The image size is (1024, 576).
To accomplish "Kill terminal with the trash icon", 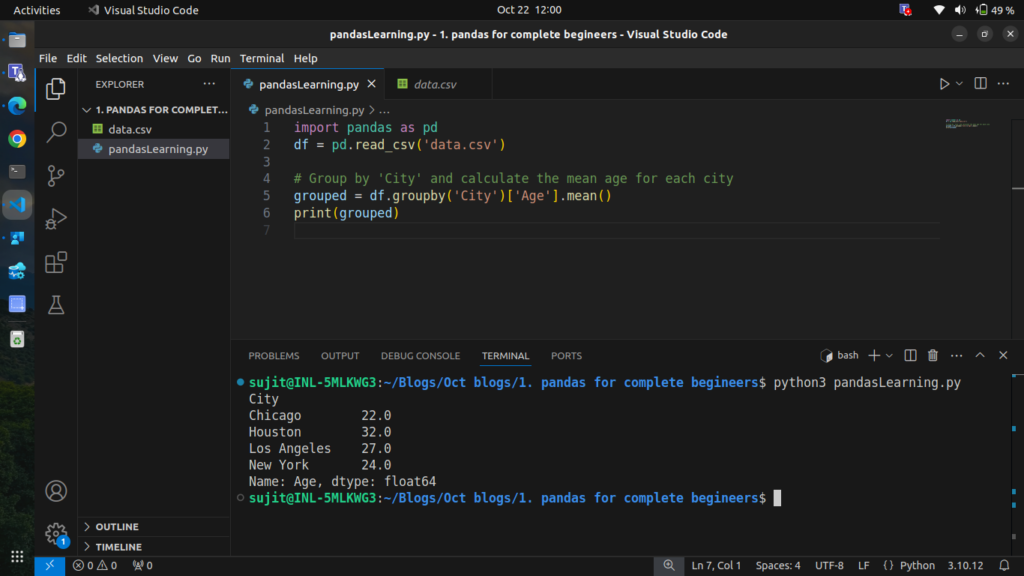I will [x=933, y=355].
